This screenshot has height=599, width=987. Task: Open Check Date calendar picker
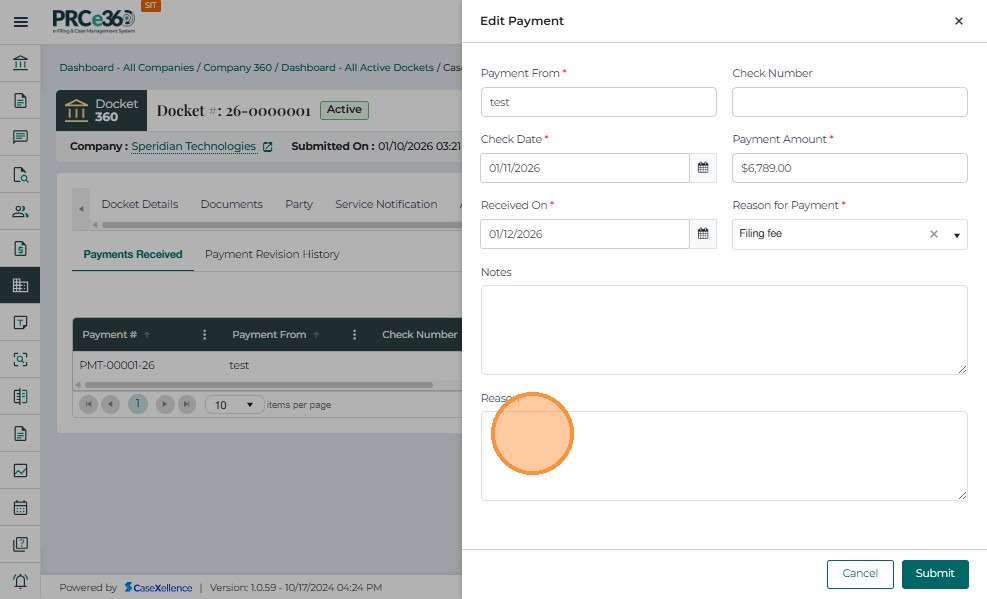[703, 168]
